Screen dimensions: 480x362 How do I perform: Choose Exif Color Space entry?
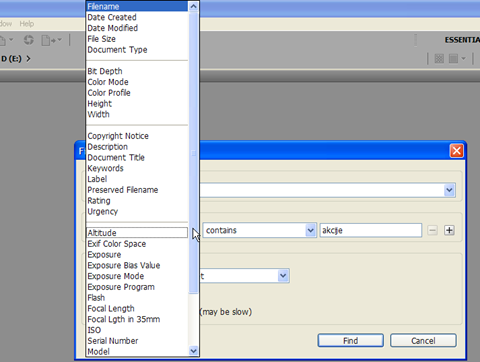click(137, 244)
